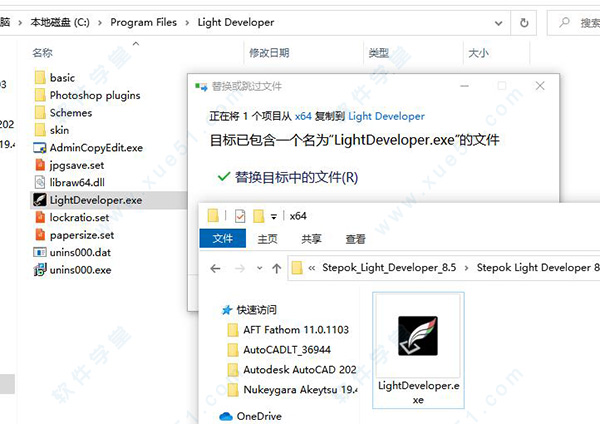Screen dimensions: 600x424
Task: Click the x64 source link in dialog
Action: [303, 116]
